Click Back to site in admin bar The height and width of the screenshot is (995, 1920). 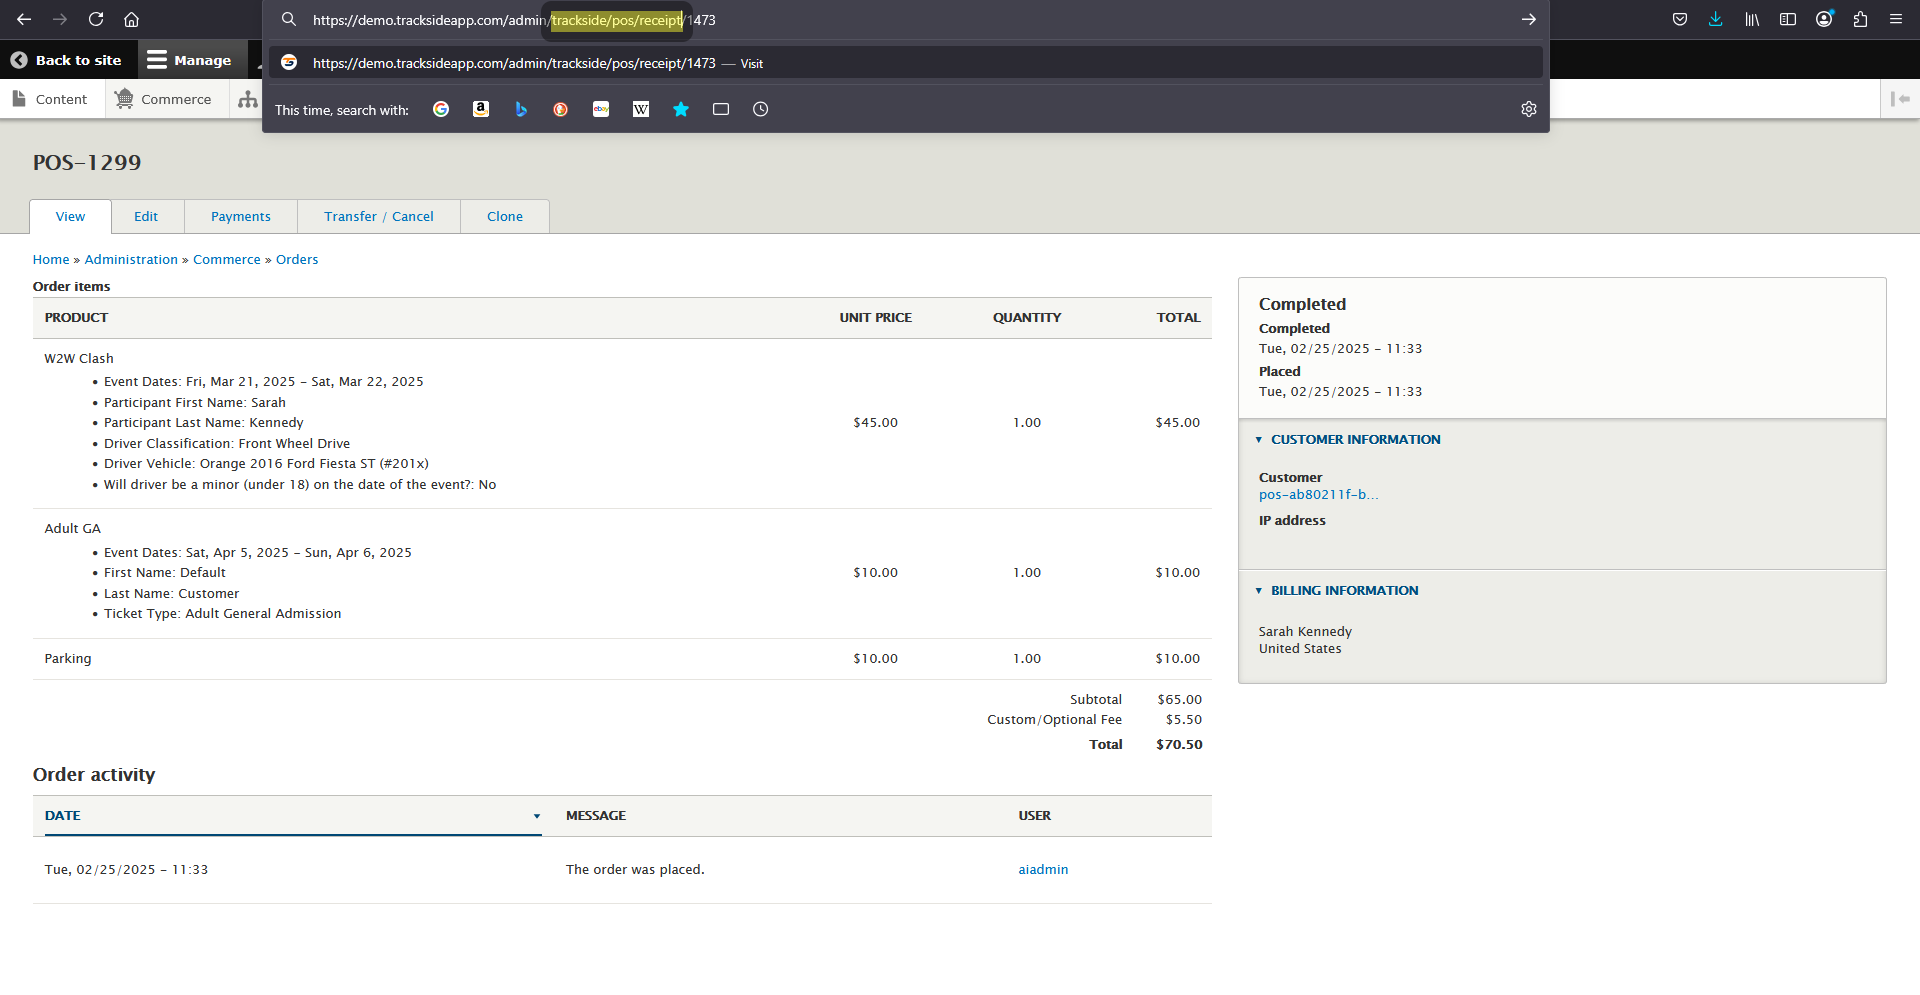66,60
